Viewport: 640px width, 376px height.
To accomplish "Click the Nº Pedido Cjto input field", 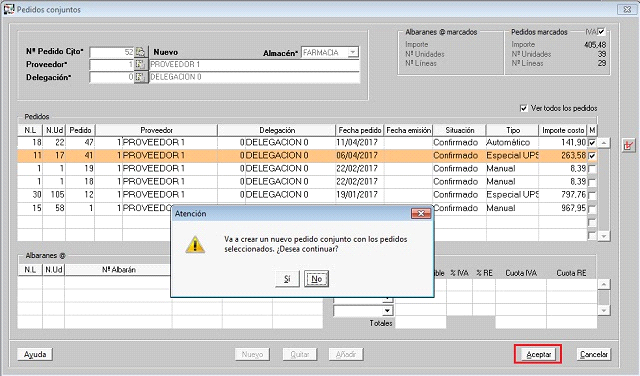I will coord(112,52).
